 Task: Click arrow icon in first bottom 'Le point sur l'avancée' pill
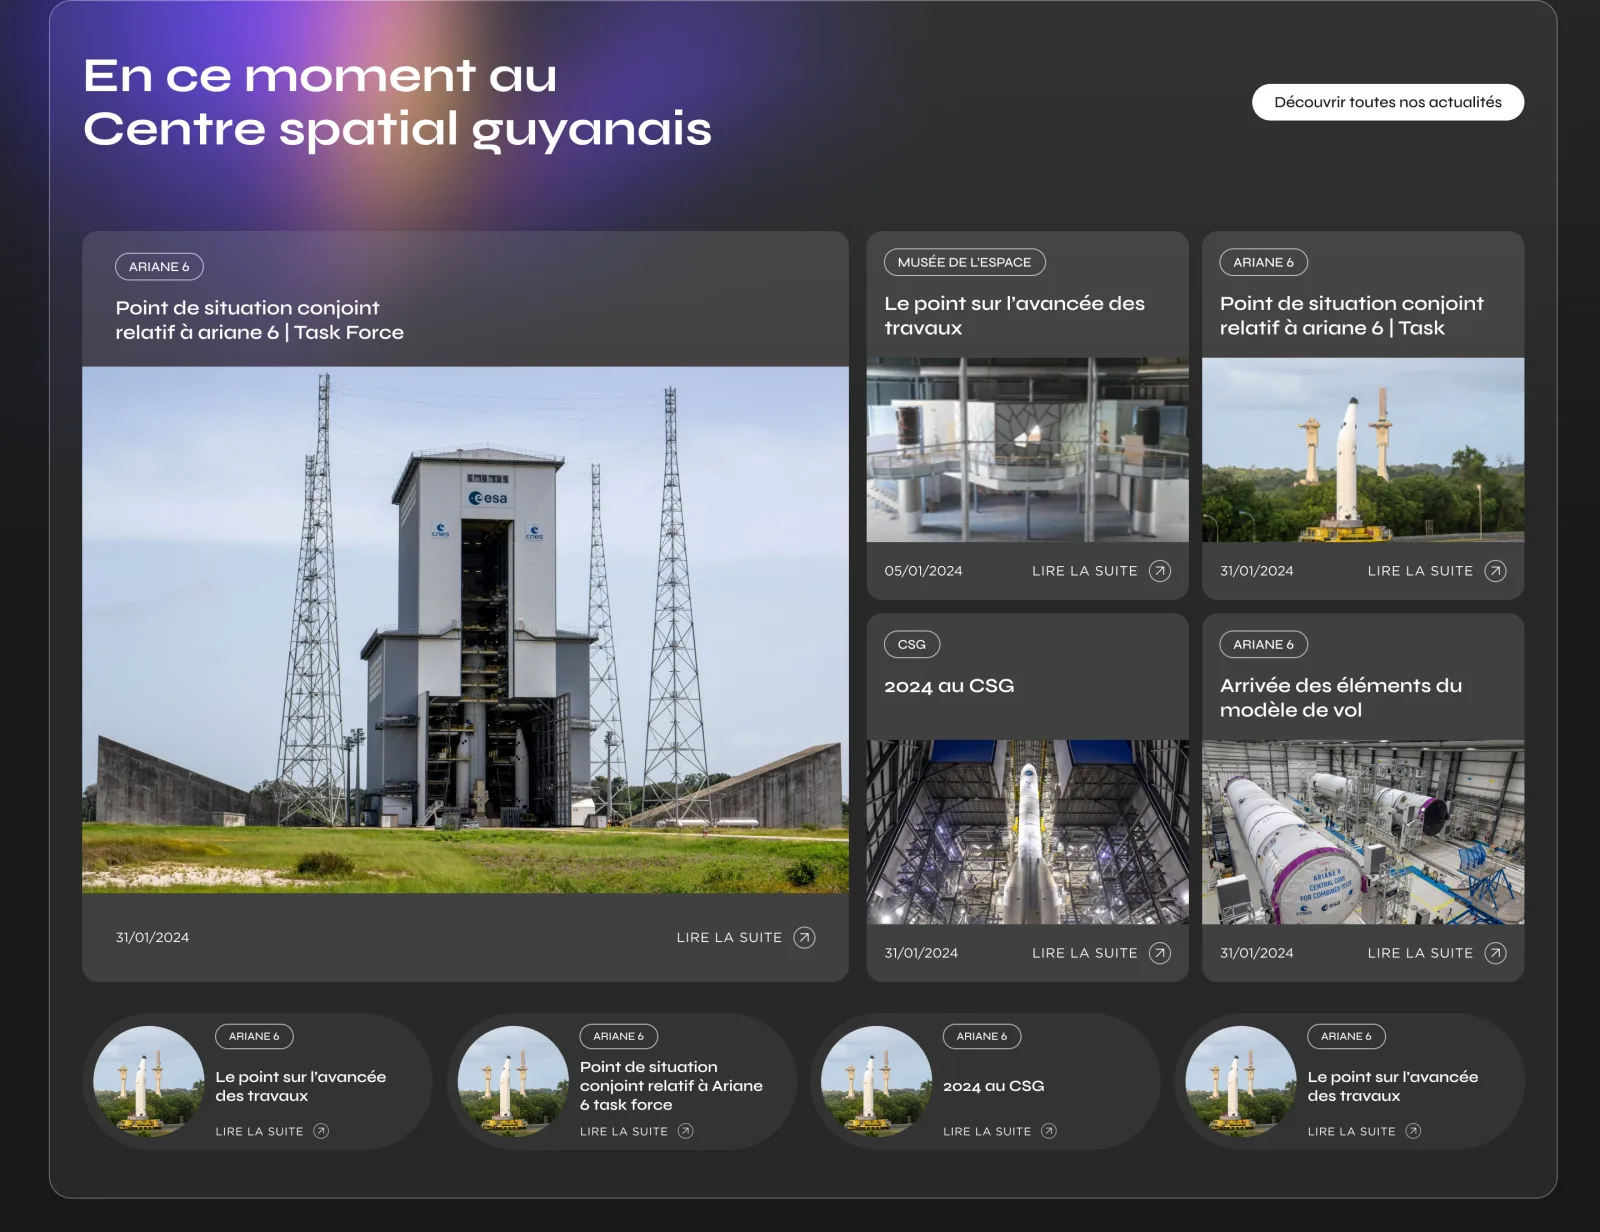pos(321,1131)
